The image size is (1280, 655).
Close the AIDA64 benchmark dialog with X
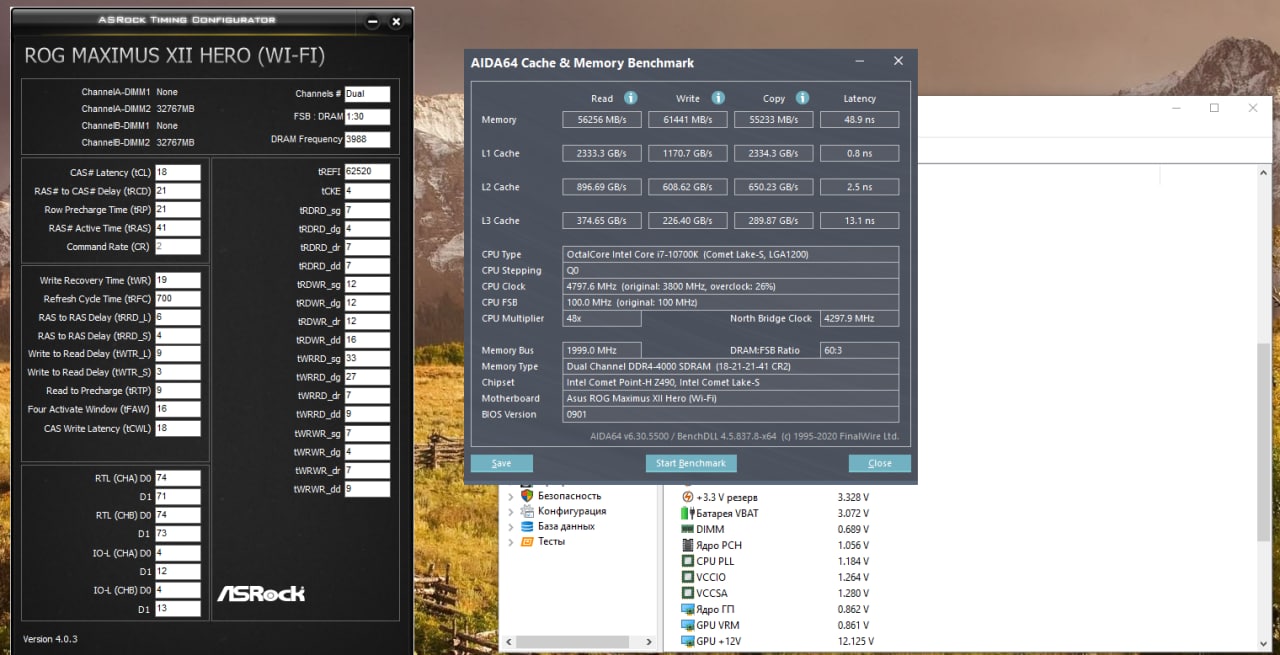tap(898, 62)
